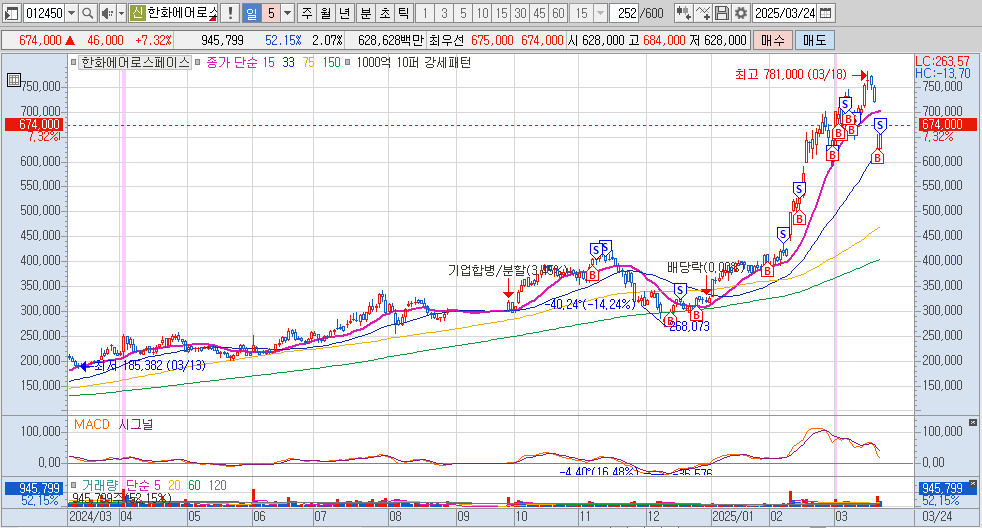Click the rightmost B buy marker in March
Screen dimensions: 982x528
pyautogui.click(x=877, y=158)
